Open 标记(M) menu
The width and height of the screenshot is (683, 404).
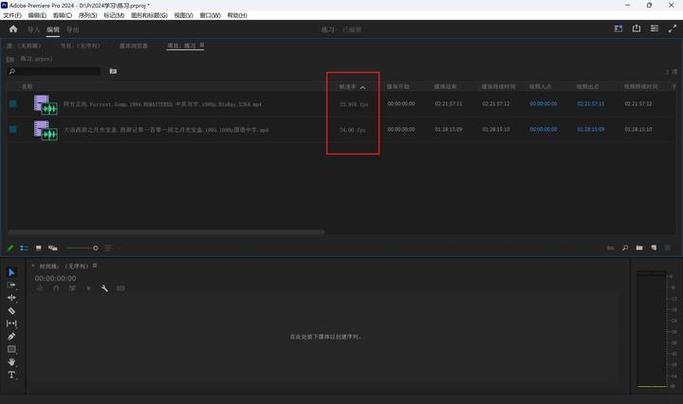114,15
